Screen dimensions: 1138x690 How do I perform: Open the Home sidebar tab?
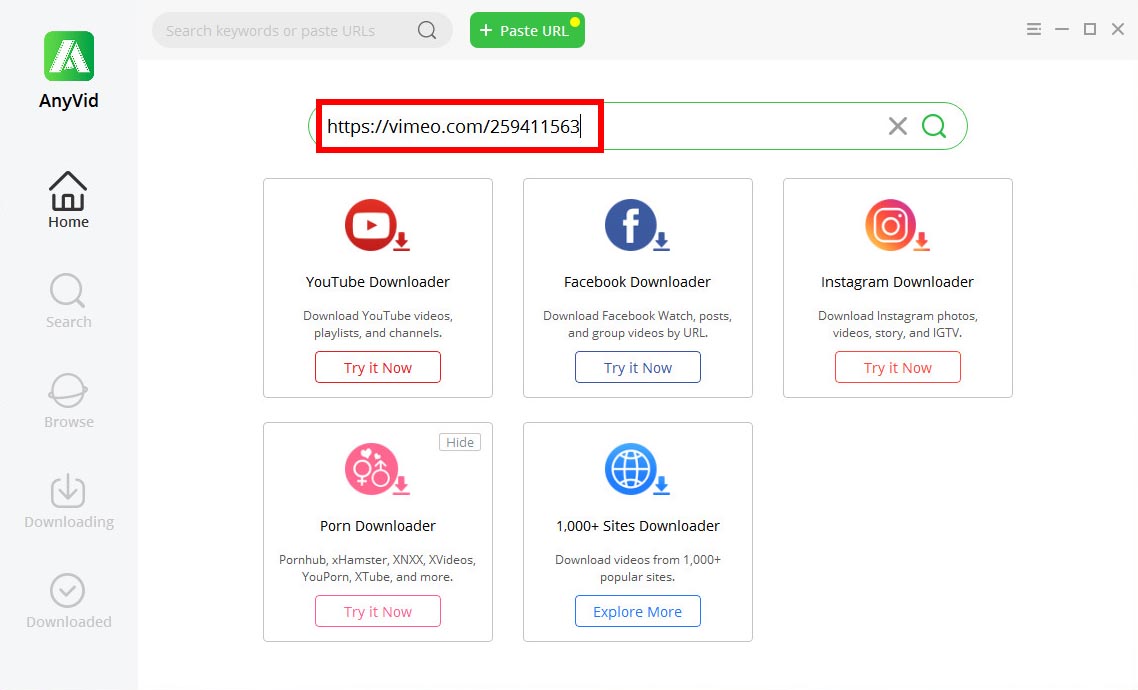click(68, 200)
